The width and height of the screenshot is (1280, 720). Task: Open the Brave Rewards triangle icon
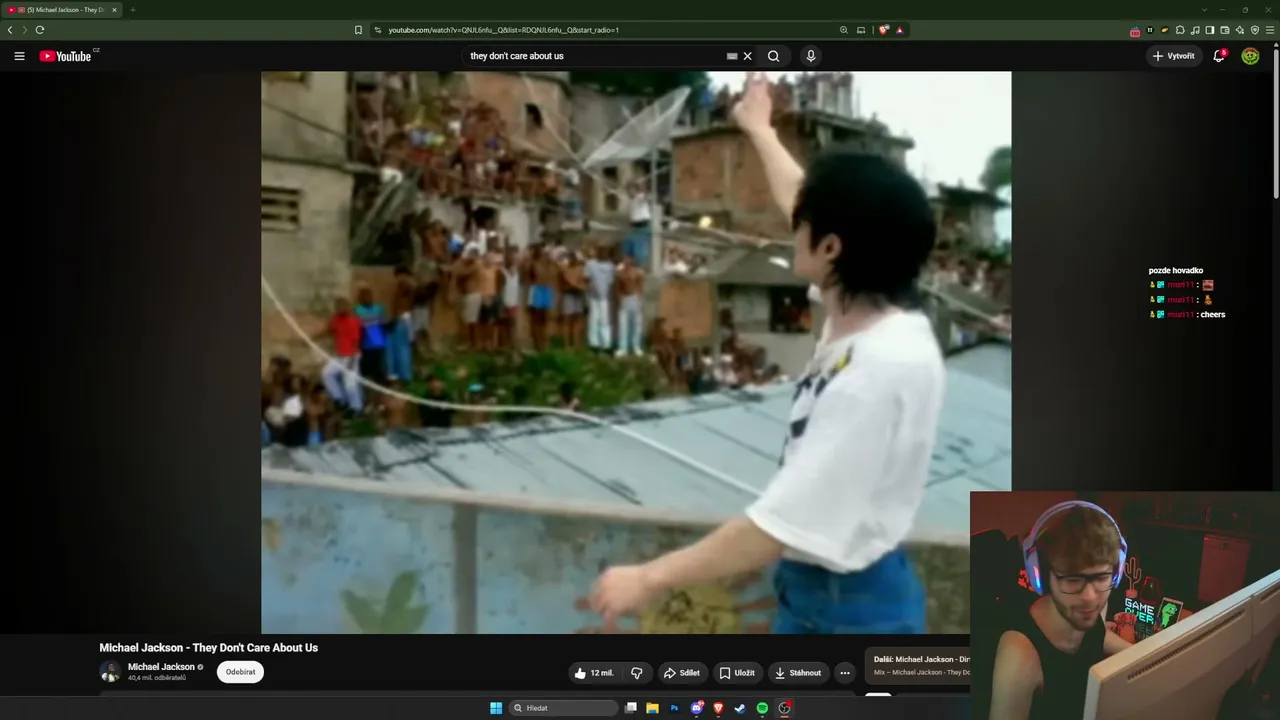click(900, 30)
